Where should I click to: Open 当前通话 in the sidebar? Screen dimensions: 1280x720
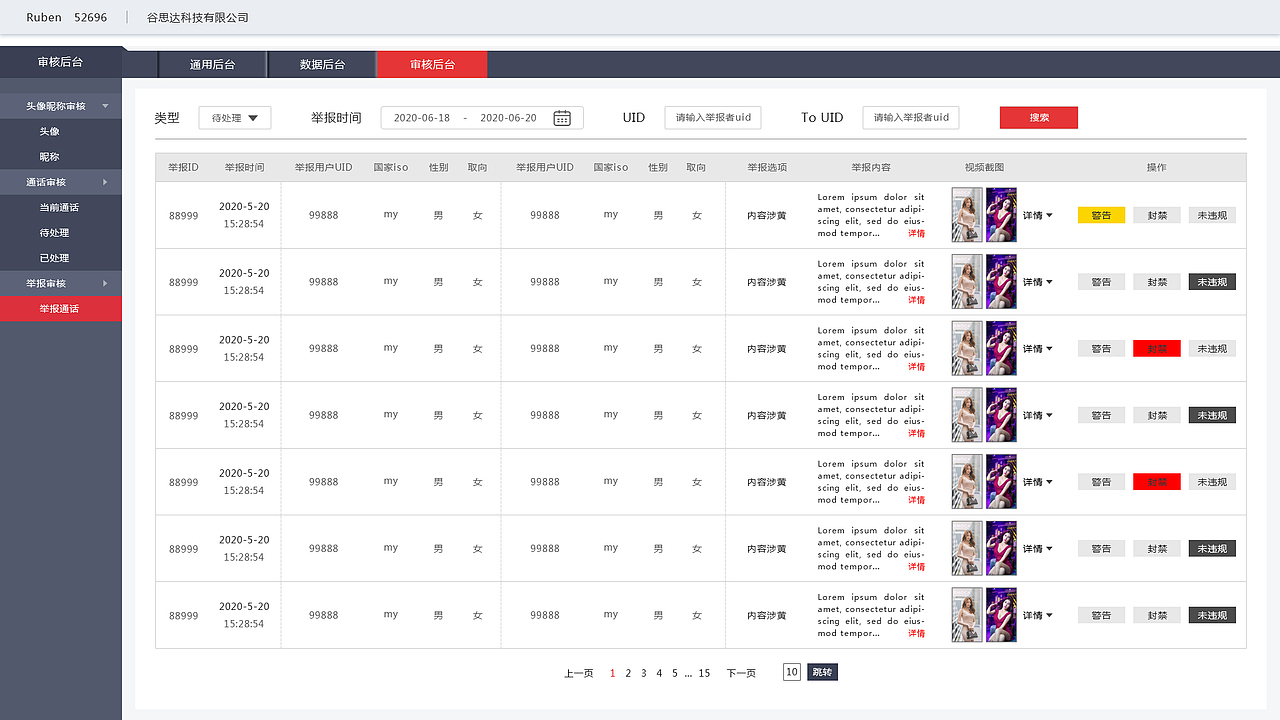tap(59, 207)
